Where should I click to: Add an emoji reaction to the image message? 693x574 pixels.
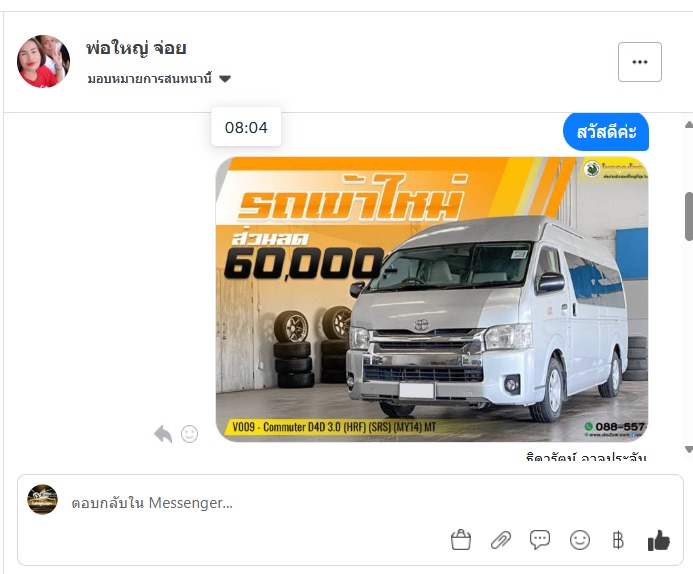click(x=189, y=434)
